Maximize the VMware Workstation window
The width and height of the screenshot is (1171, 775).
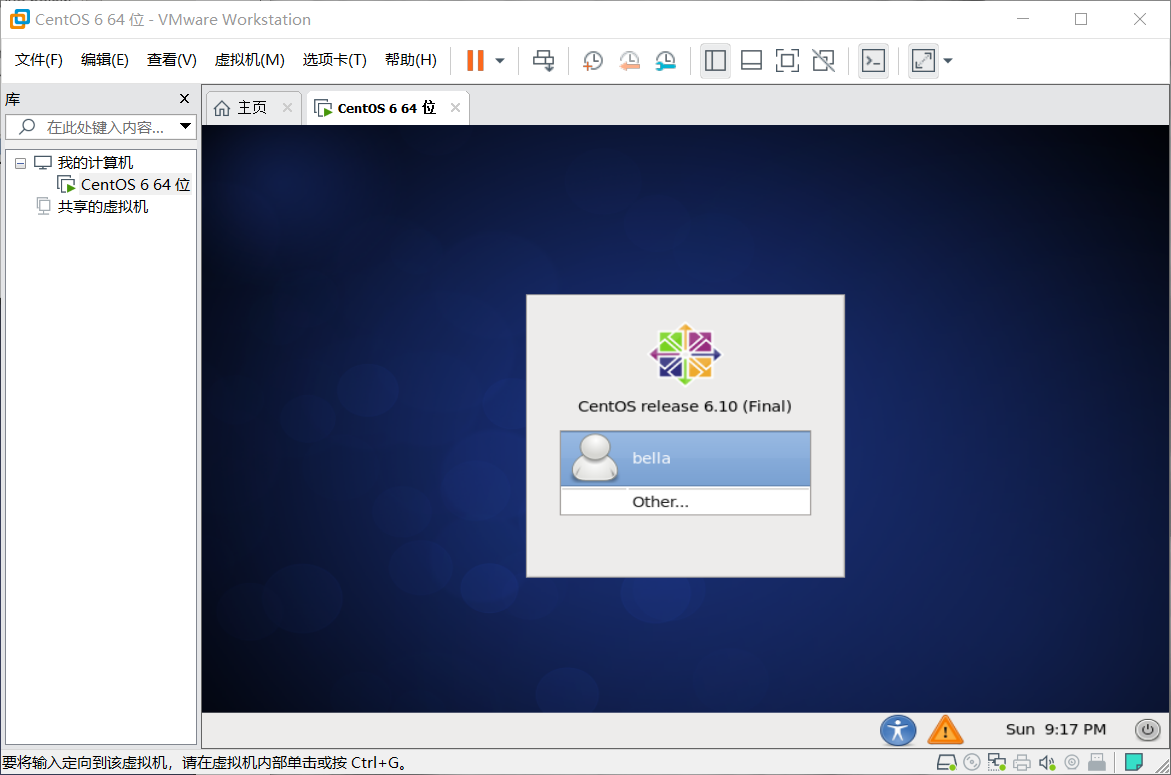[x=1081, y=19]
